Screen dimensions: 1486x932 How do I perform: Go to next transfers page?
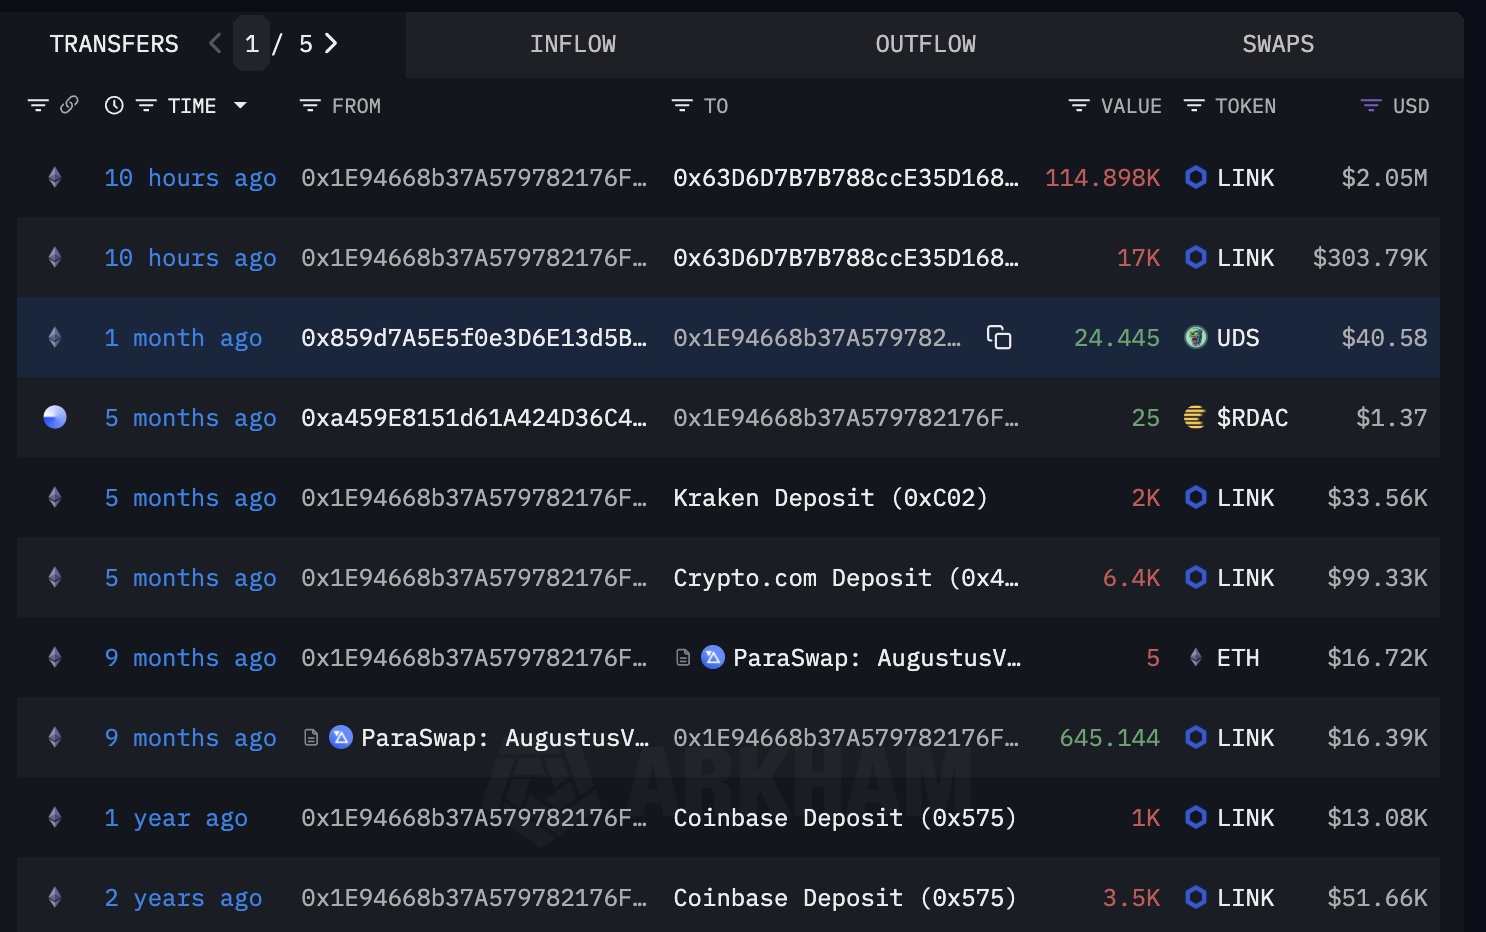tap(331, 44)
